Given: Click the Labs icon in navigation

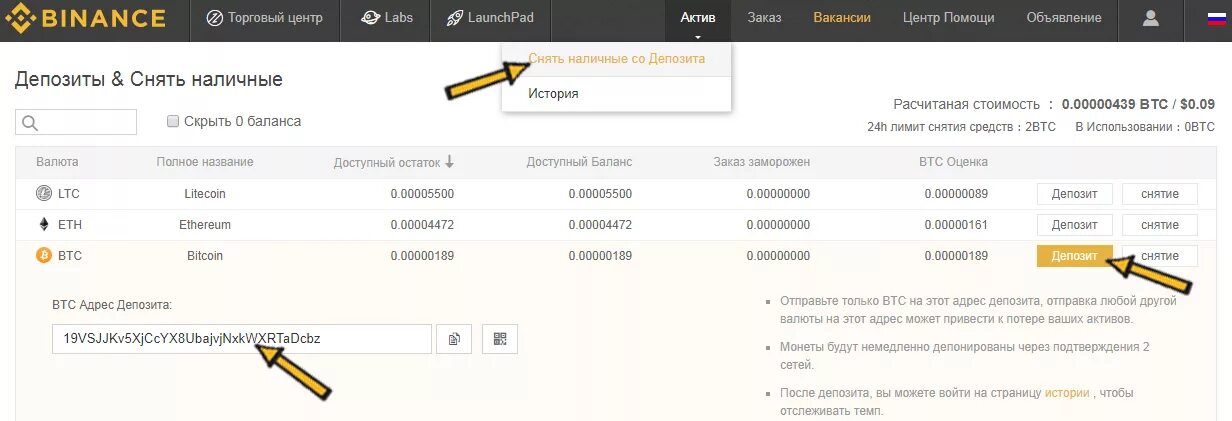Looking at the screenshot, I should [x=371, y=18].
